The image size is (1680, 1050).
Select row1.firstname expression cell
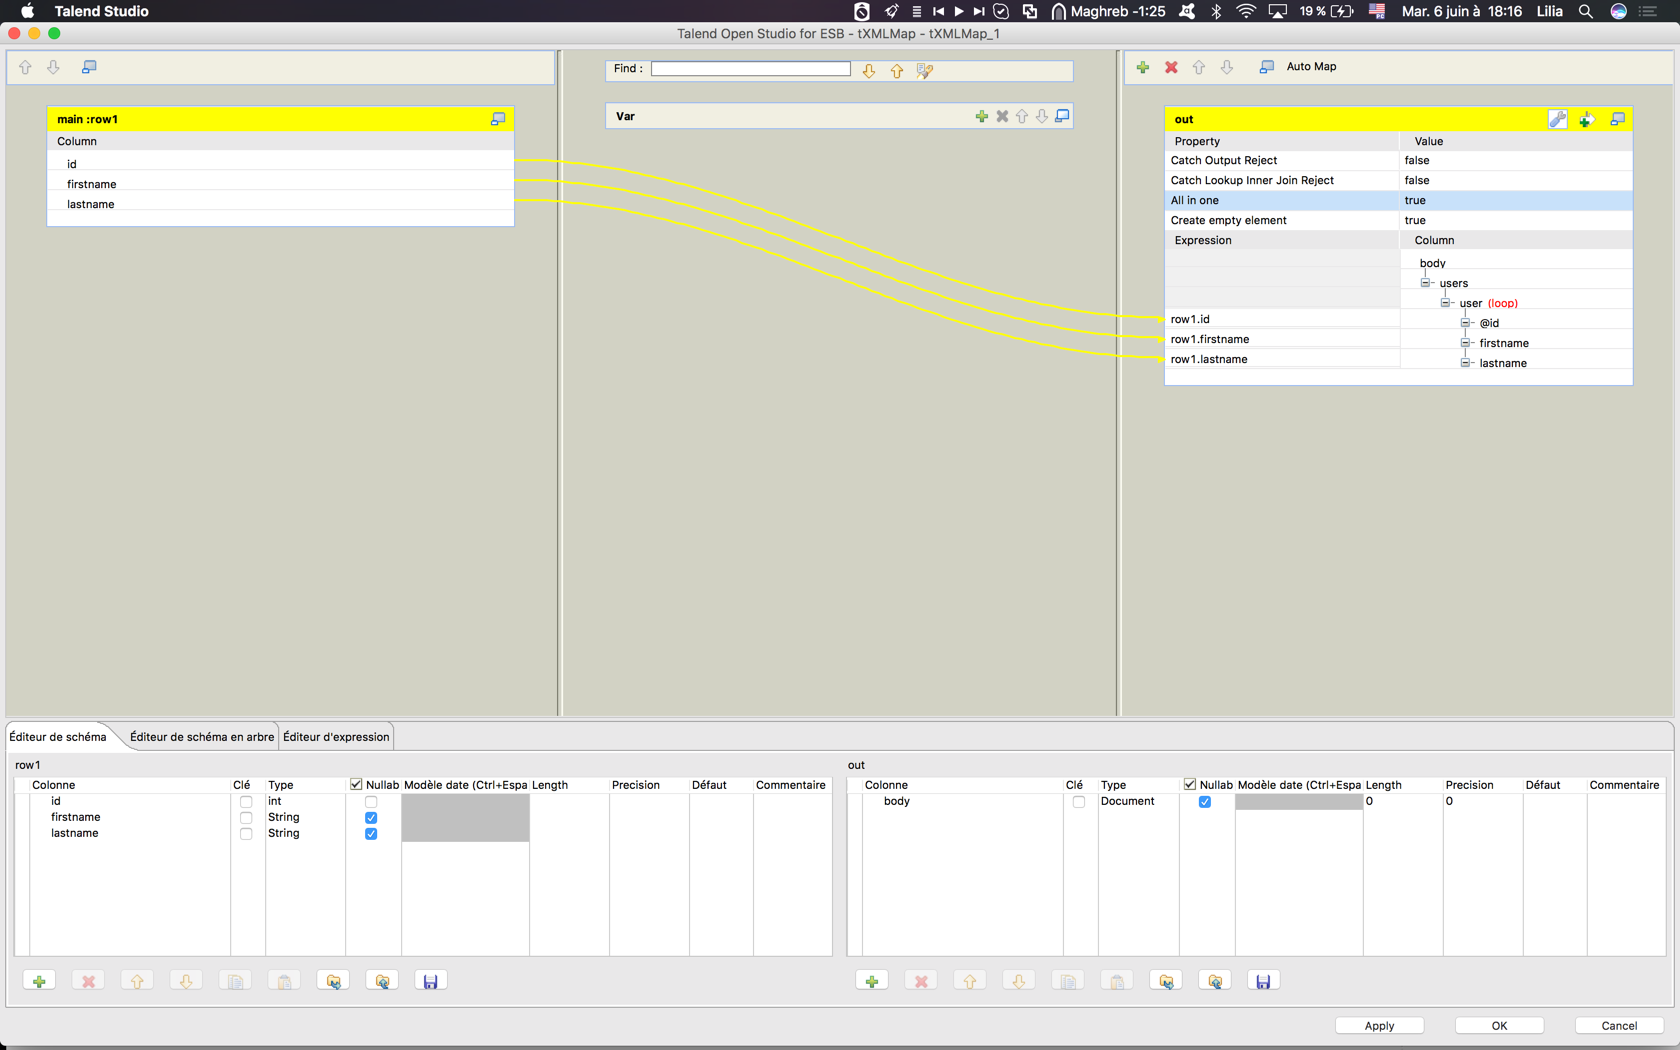tap(1282, 340)
